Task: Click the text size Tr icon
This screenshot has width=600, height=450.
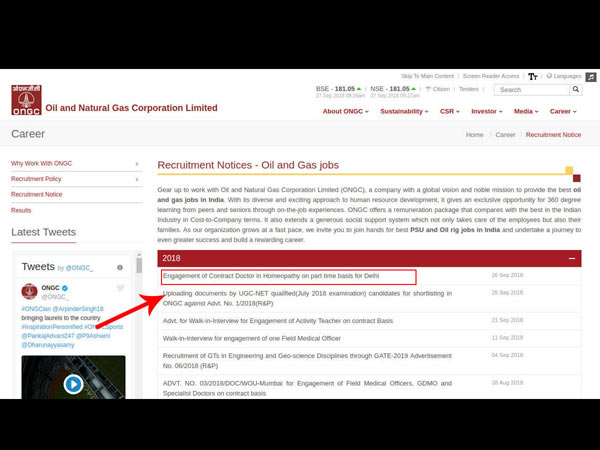Action: [533, 77]
